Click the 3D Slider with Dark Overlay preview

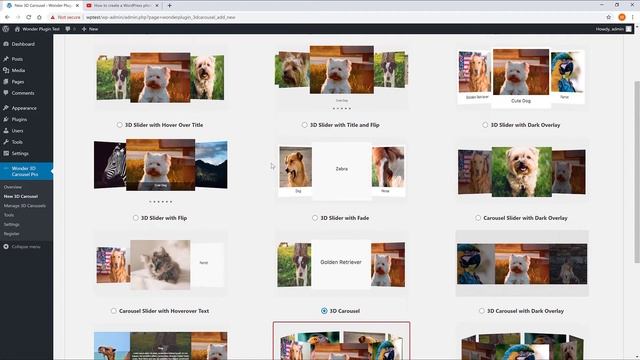pyautogui.click(x=522, y=78)
